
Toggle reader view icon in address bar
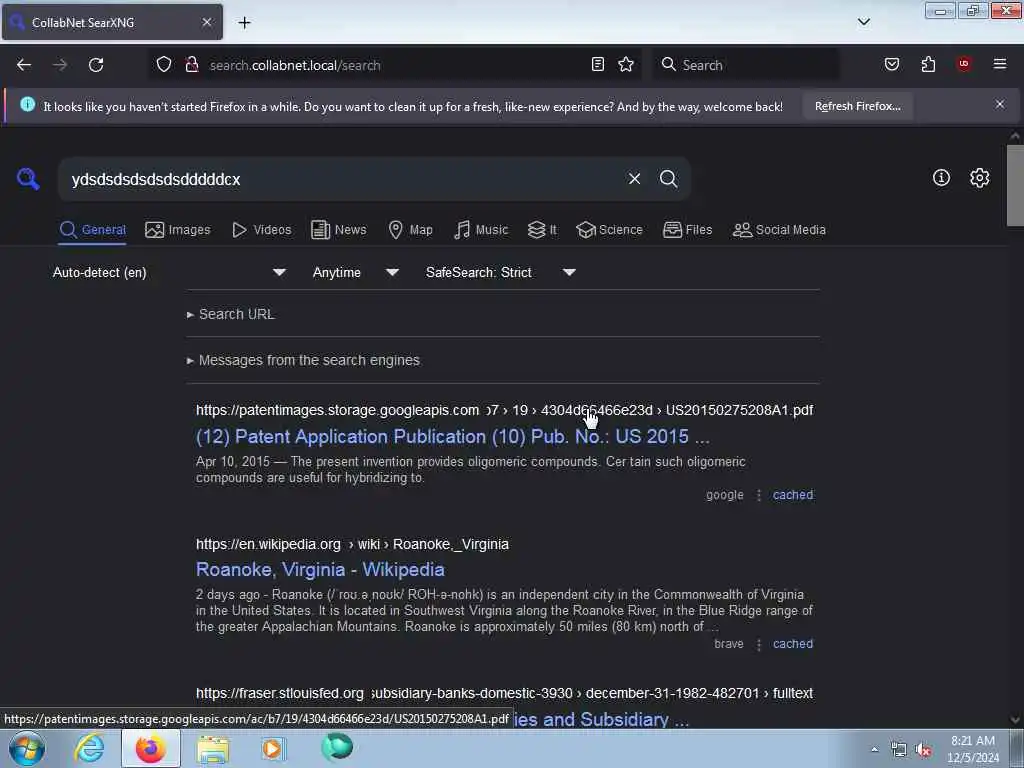pos(598,64)
